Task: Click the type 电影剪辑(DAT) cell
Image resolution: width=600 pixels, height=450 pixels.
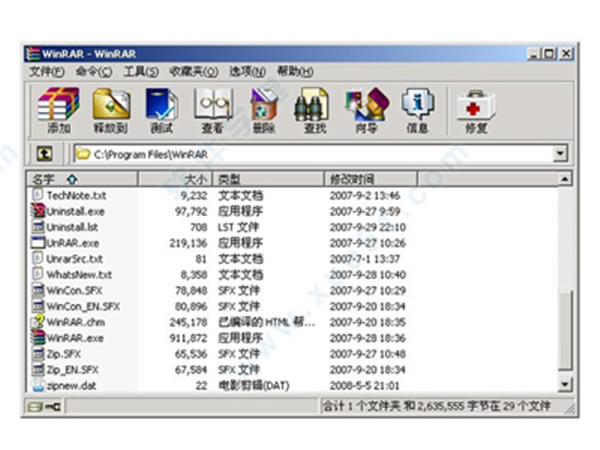Action: pyautogui.click(x=254, y=385)
